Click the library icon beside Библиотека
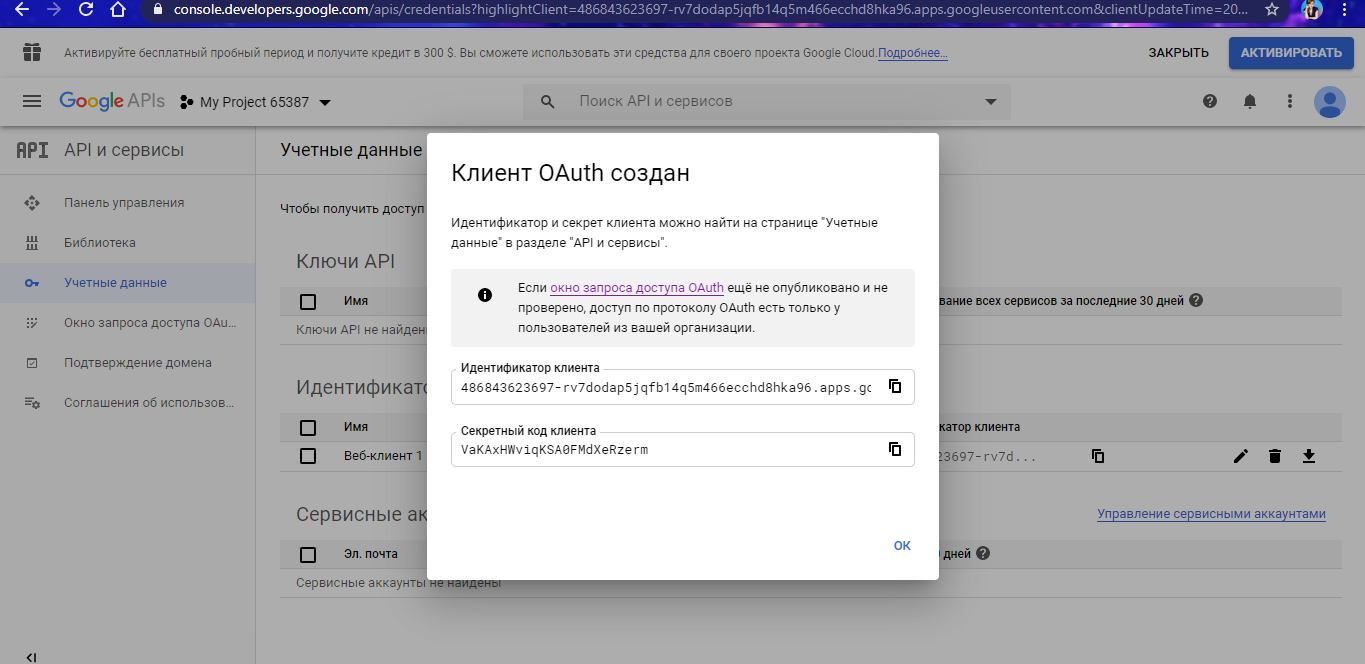The width and height of the screenshot is (1365, 664). (x=32, y=242)
